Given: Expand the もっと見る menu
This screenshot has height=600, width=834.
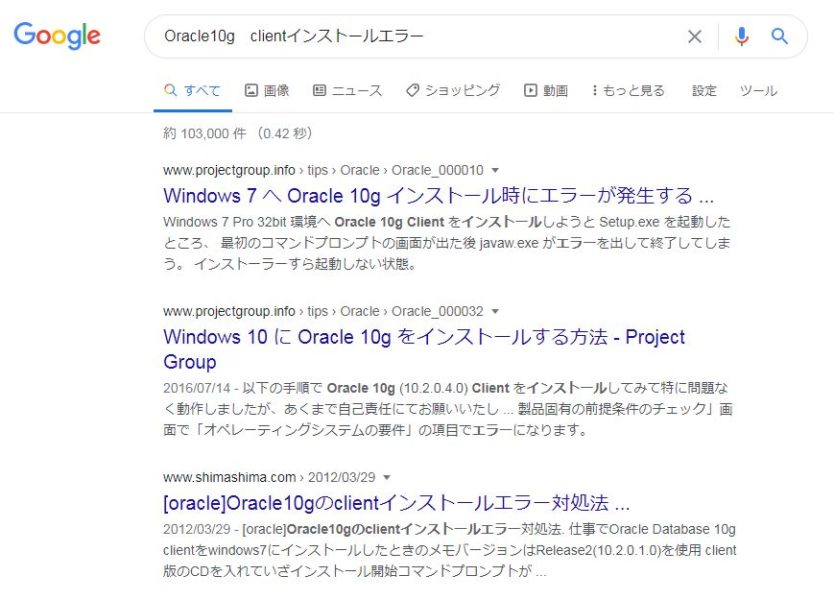Looking at the screenshot, I should coord(628,90).
